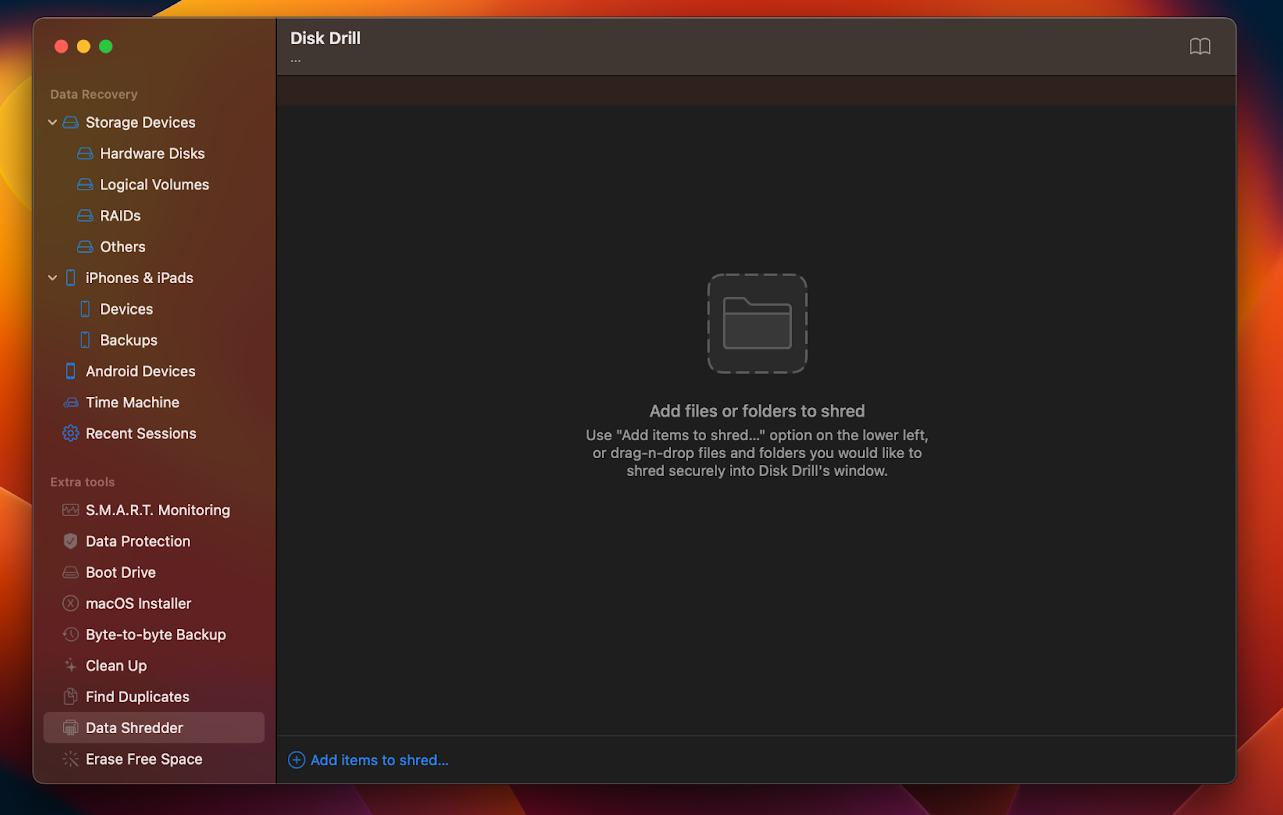
Task: Click the Clean Up sparkle icon
Action: click(70, 665)
